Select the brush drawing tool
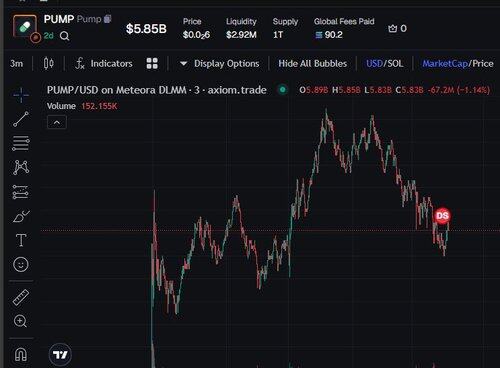The height and width of the screenshot is (368, 500). (21, 216)
